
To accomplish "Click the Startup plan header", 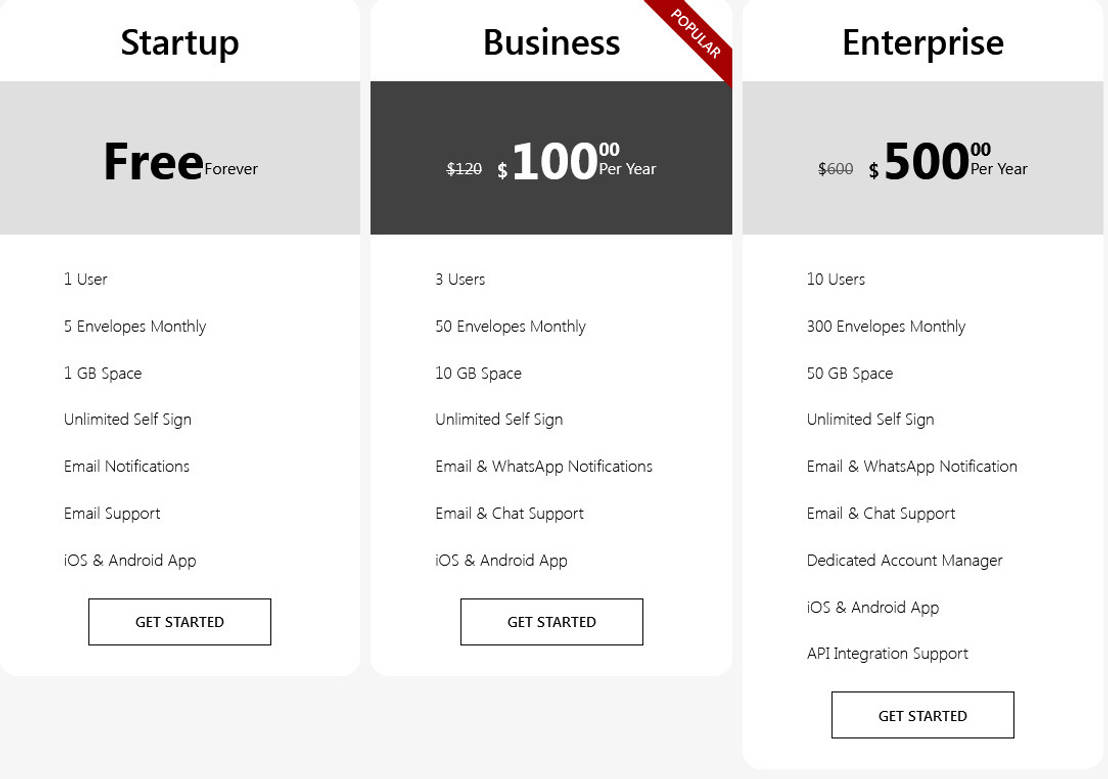I will 179,42.
